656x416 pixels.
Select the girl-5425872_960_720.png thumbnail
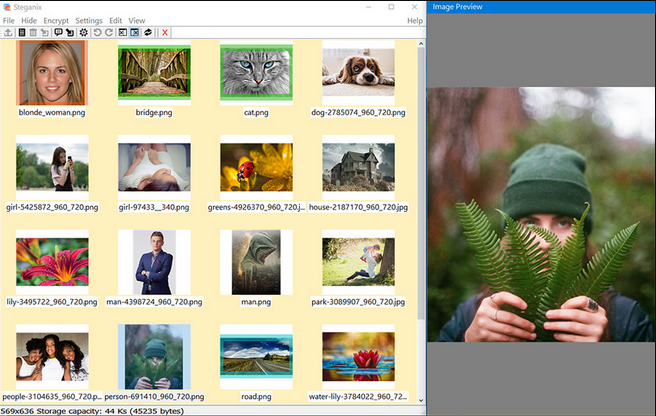point(52,167)
